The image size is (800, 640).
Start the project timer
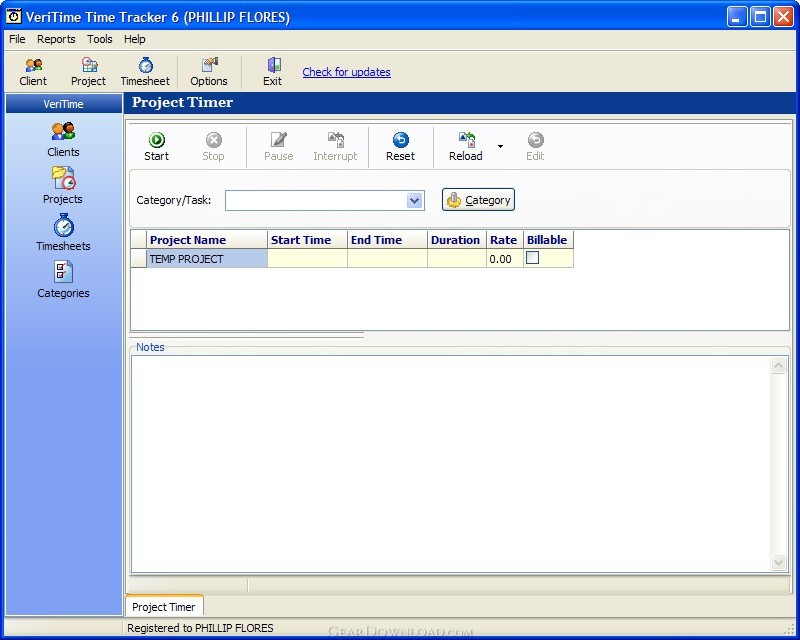[x=156, y=146]
